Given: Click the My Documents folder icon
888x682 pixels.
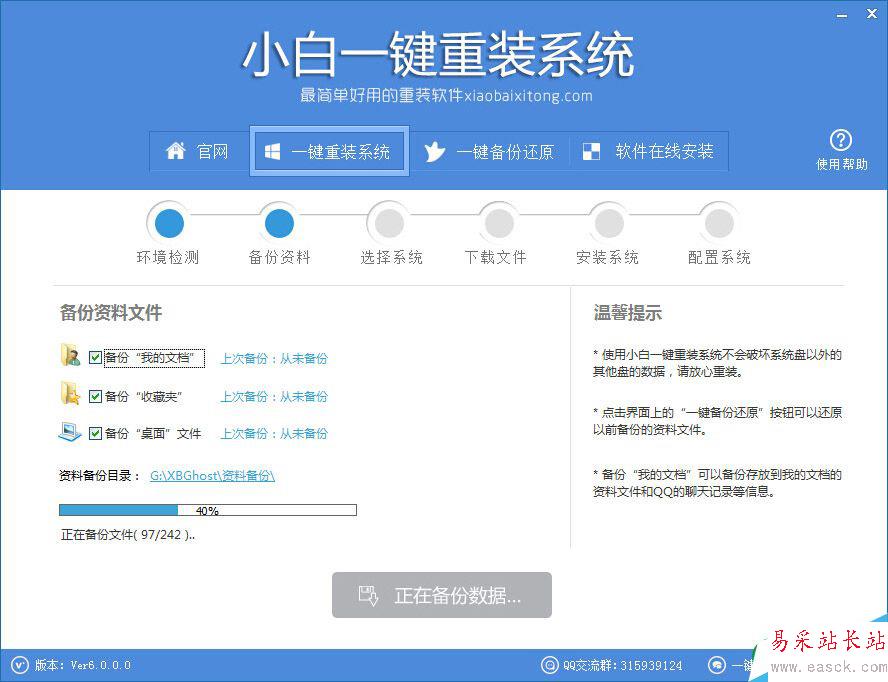Looking at the screenshot, I should tap(70, 355).
